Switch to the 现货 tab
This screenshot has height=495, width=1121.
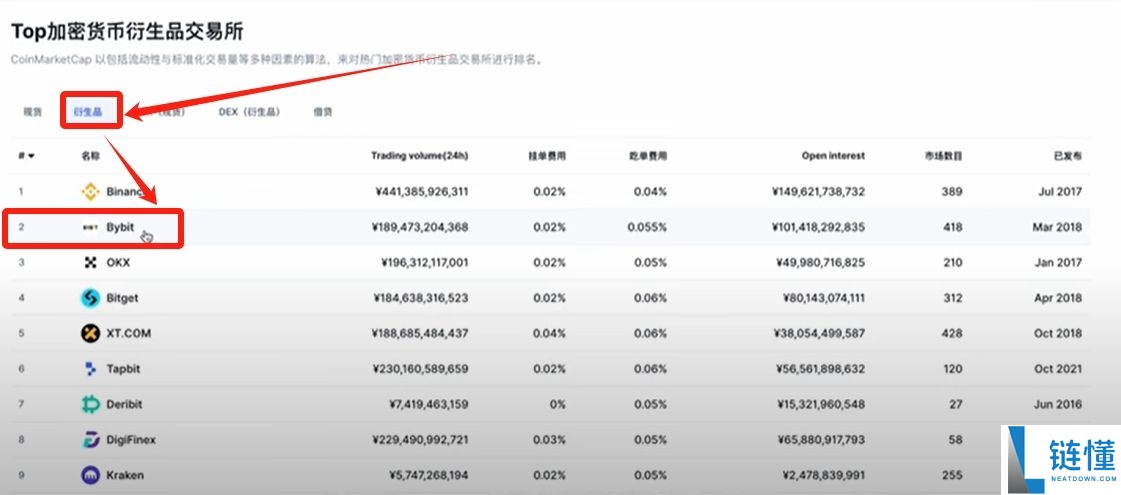point(33,112)
